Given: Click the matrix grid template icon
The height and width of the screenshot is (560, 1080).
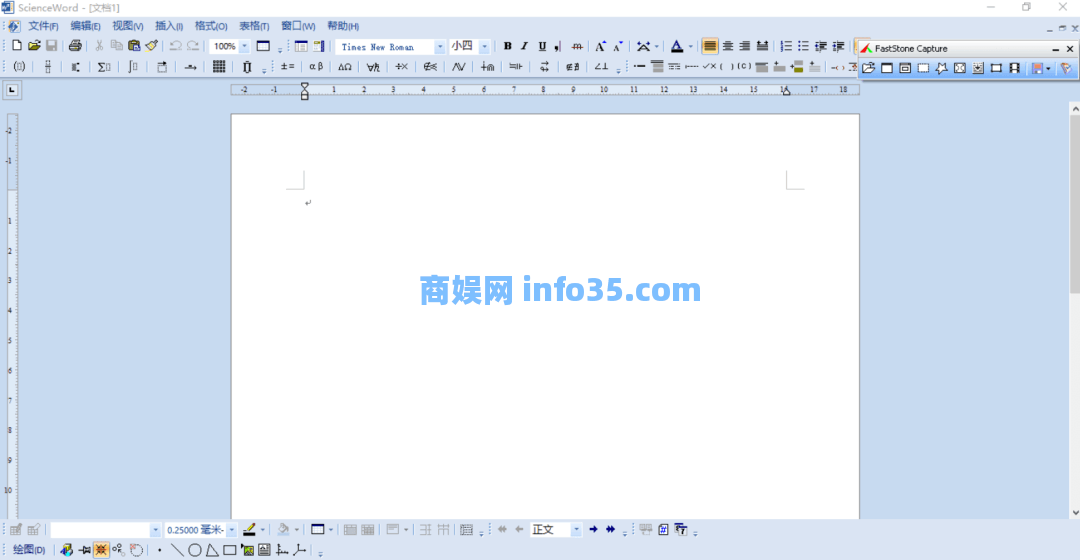Looking at the screenshot, I should [219, 67].
